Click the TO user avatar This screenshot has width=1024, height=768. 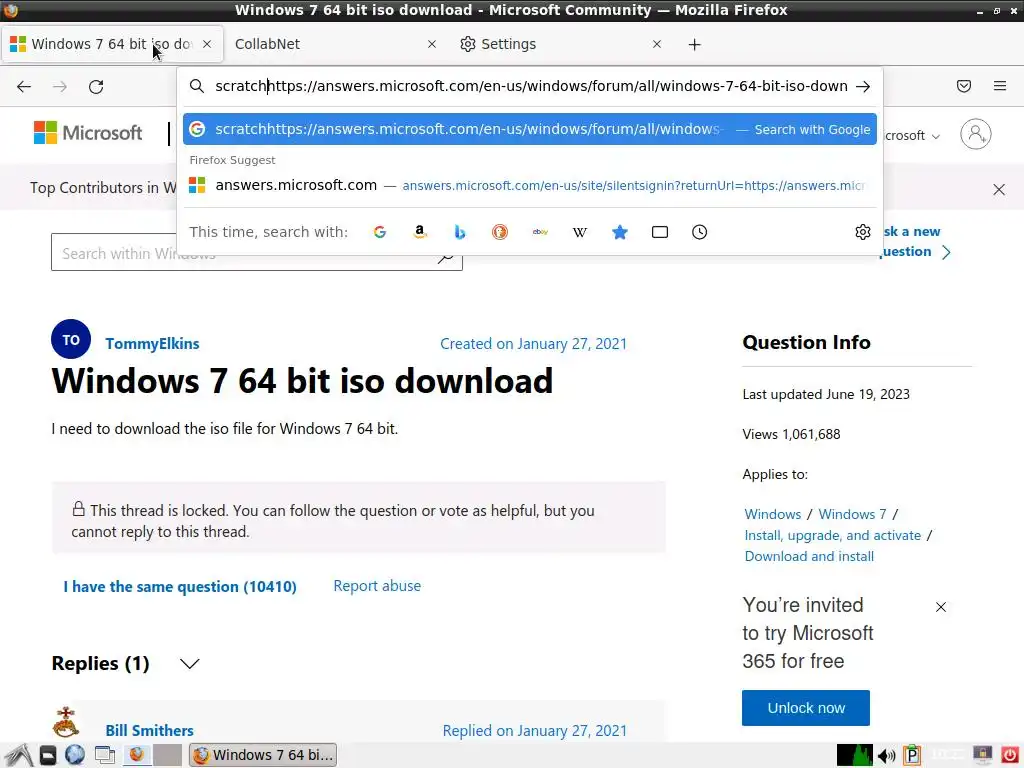71,339
